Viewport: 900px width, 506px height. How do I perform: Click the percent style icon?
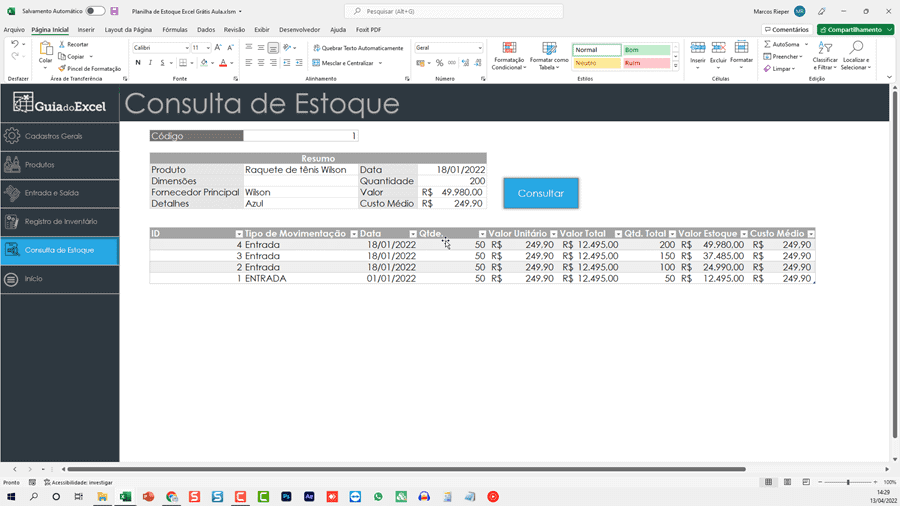[439, 63]
